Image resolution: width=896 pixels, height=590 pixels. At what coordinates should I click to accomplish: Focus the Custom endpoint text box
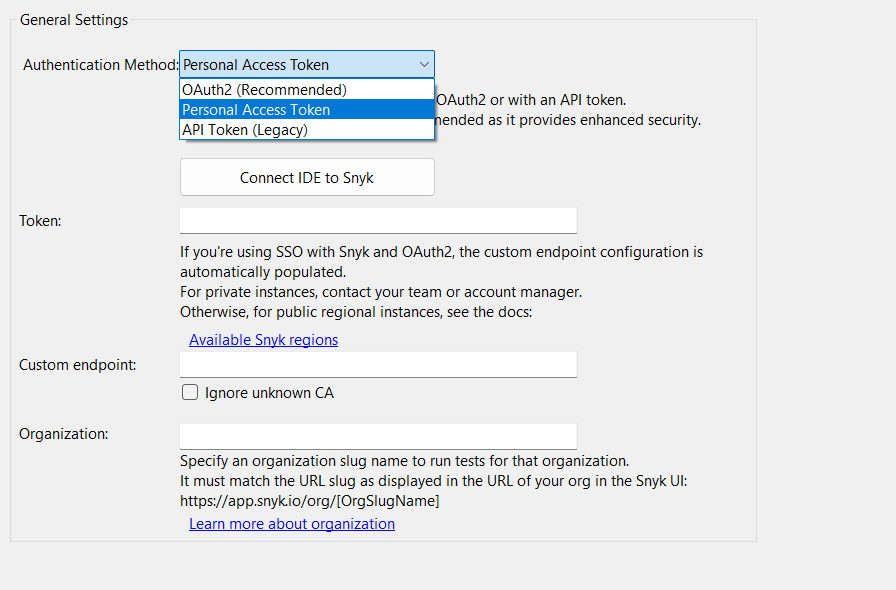(378, 365)
